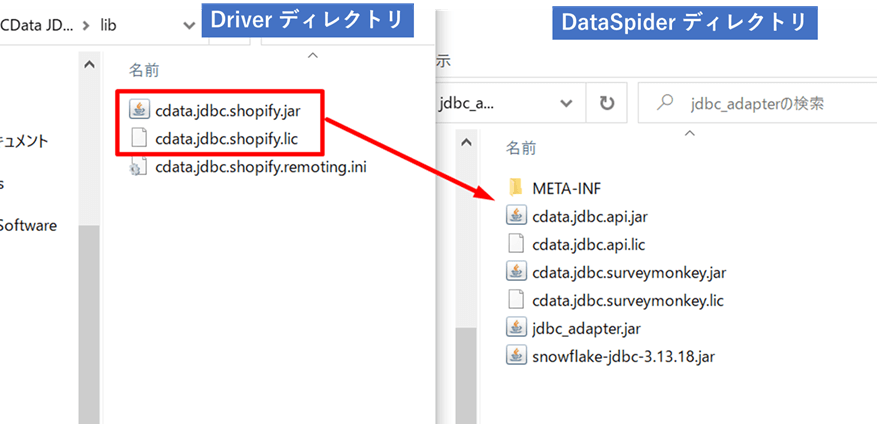
Task: Click the cdata.jdbc.shopify.remoting.ini settings file icon
Action: coord(138,167)
